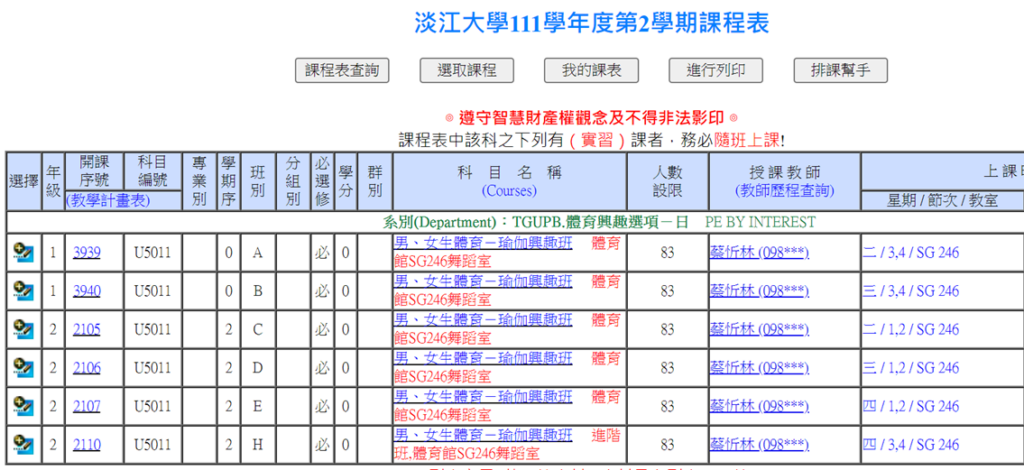This screenshot has width=1024, height=470.
Task: Click the 進行列印 button
Action: click(x=716, y=70)
